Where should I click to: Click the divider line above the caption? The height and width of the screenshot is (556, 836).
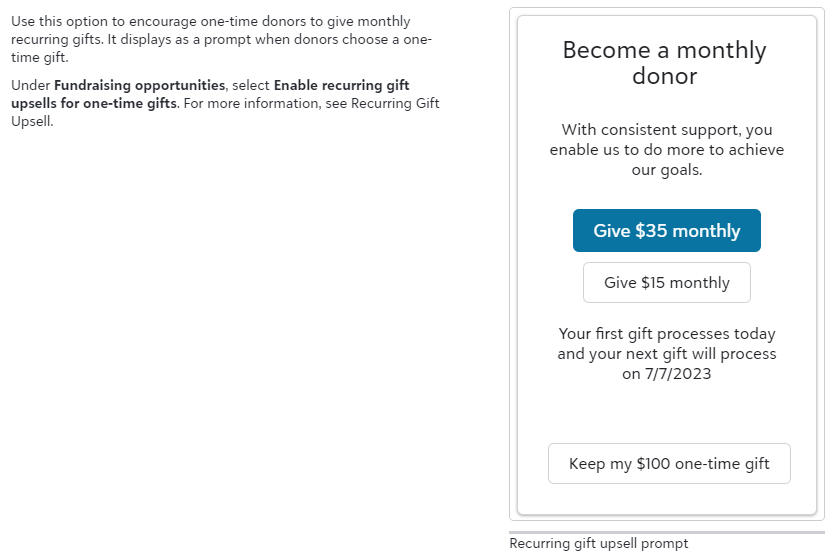(666, 532)
